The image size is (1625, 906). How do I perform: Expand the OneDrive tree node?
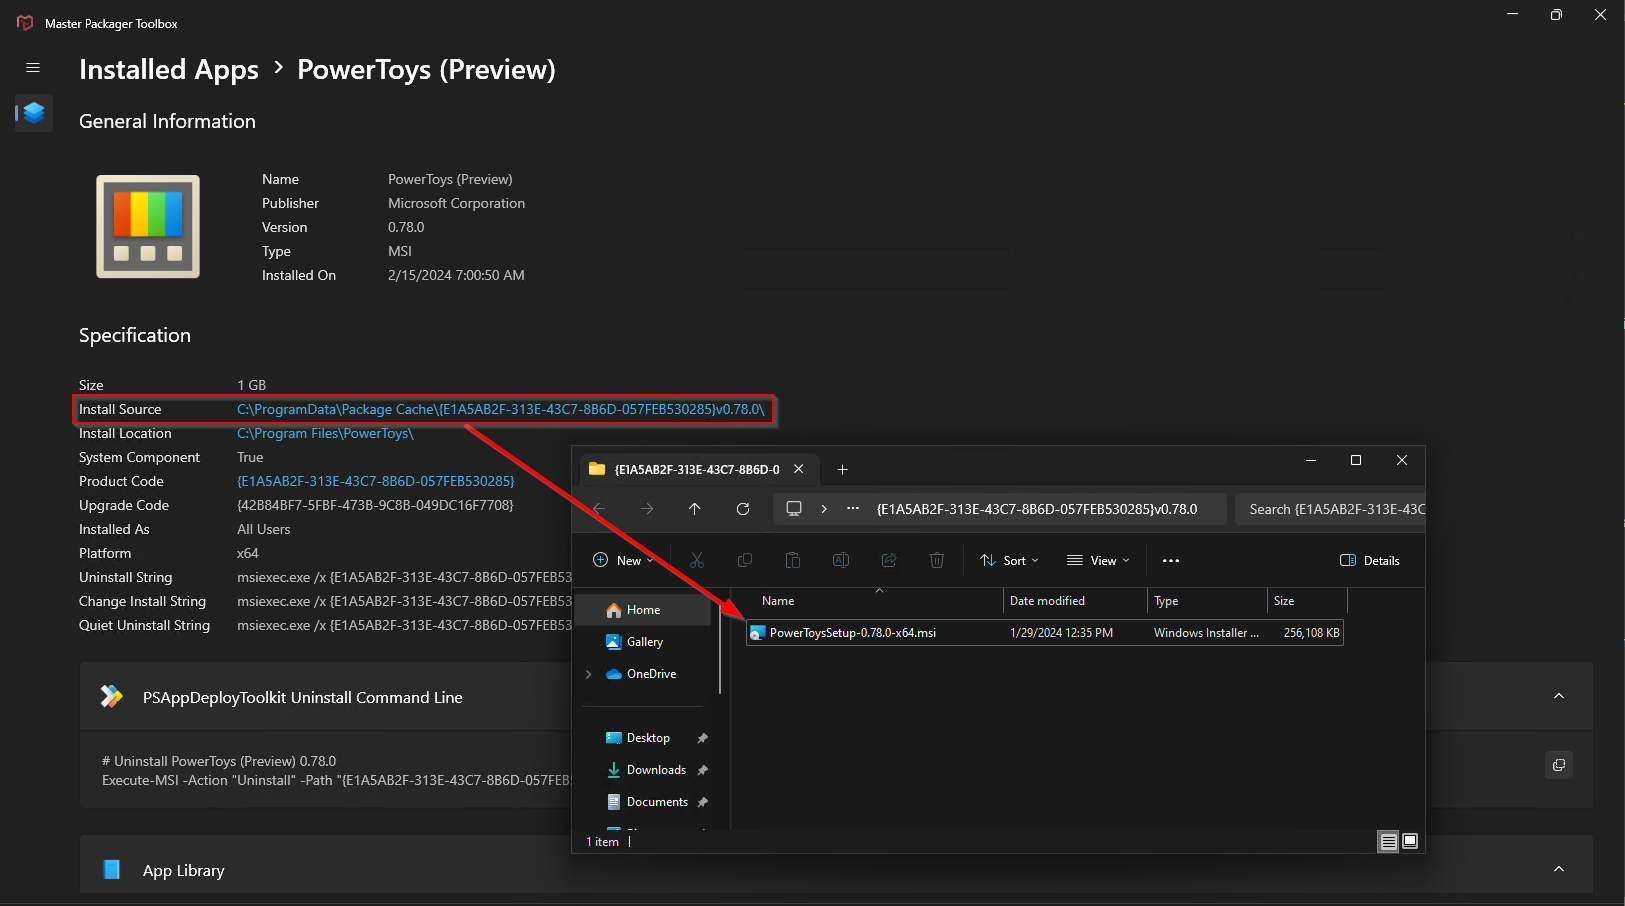589,674
